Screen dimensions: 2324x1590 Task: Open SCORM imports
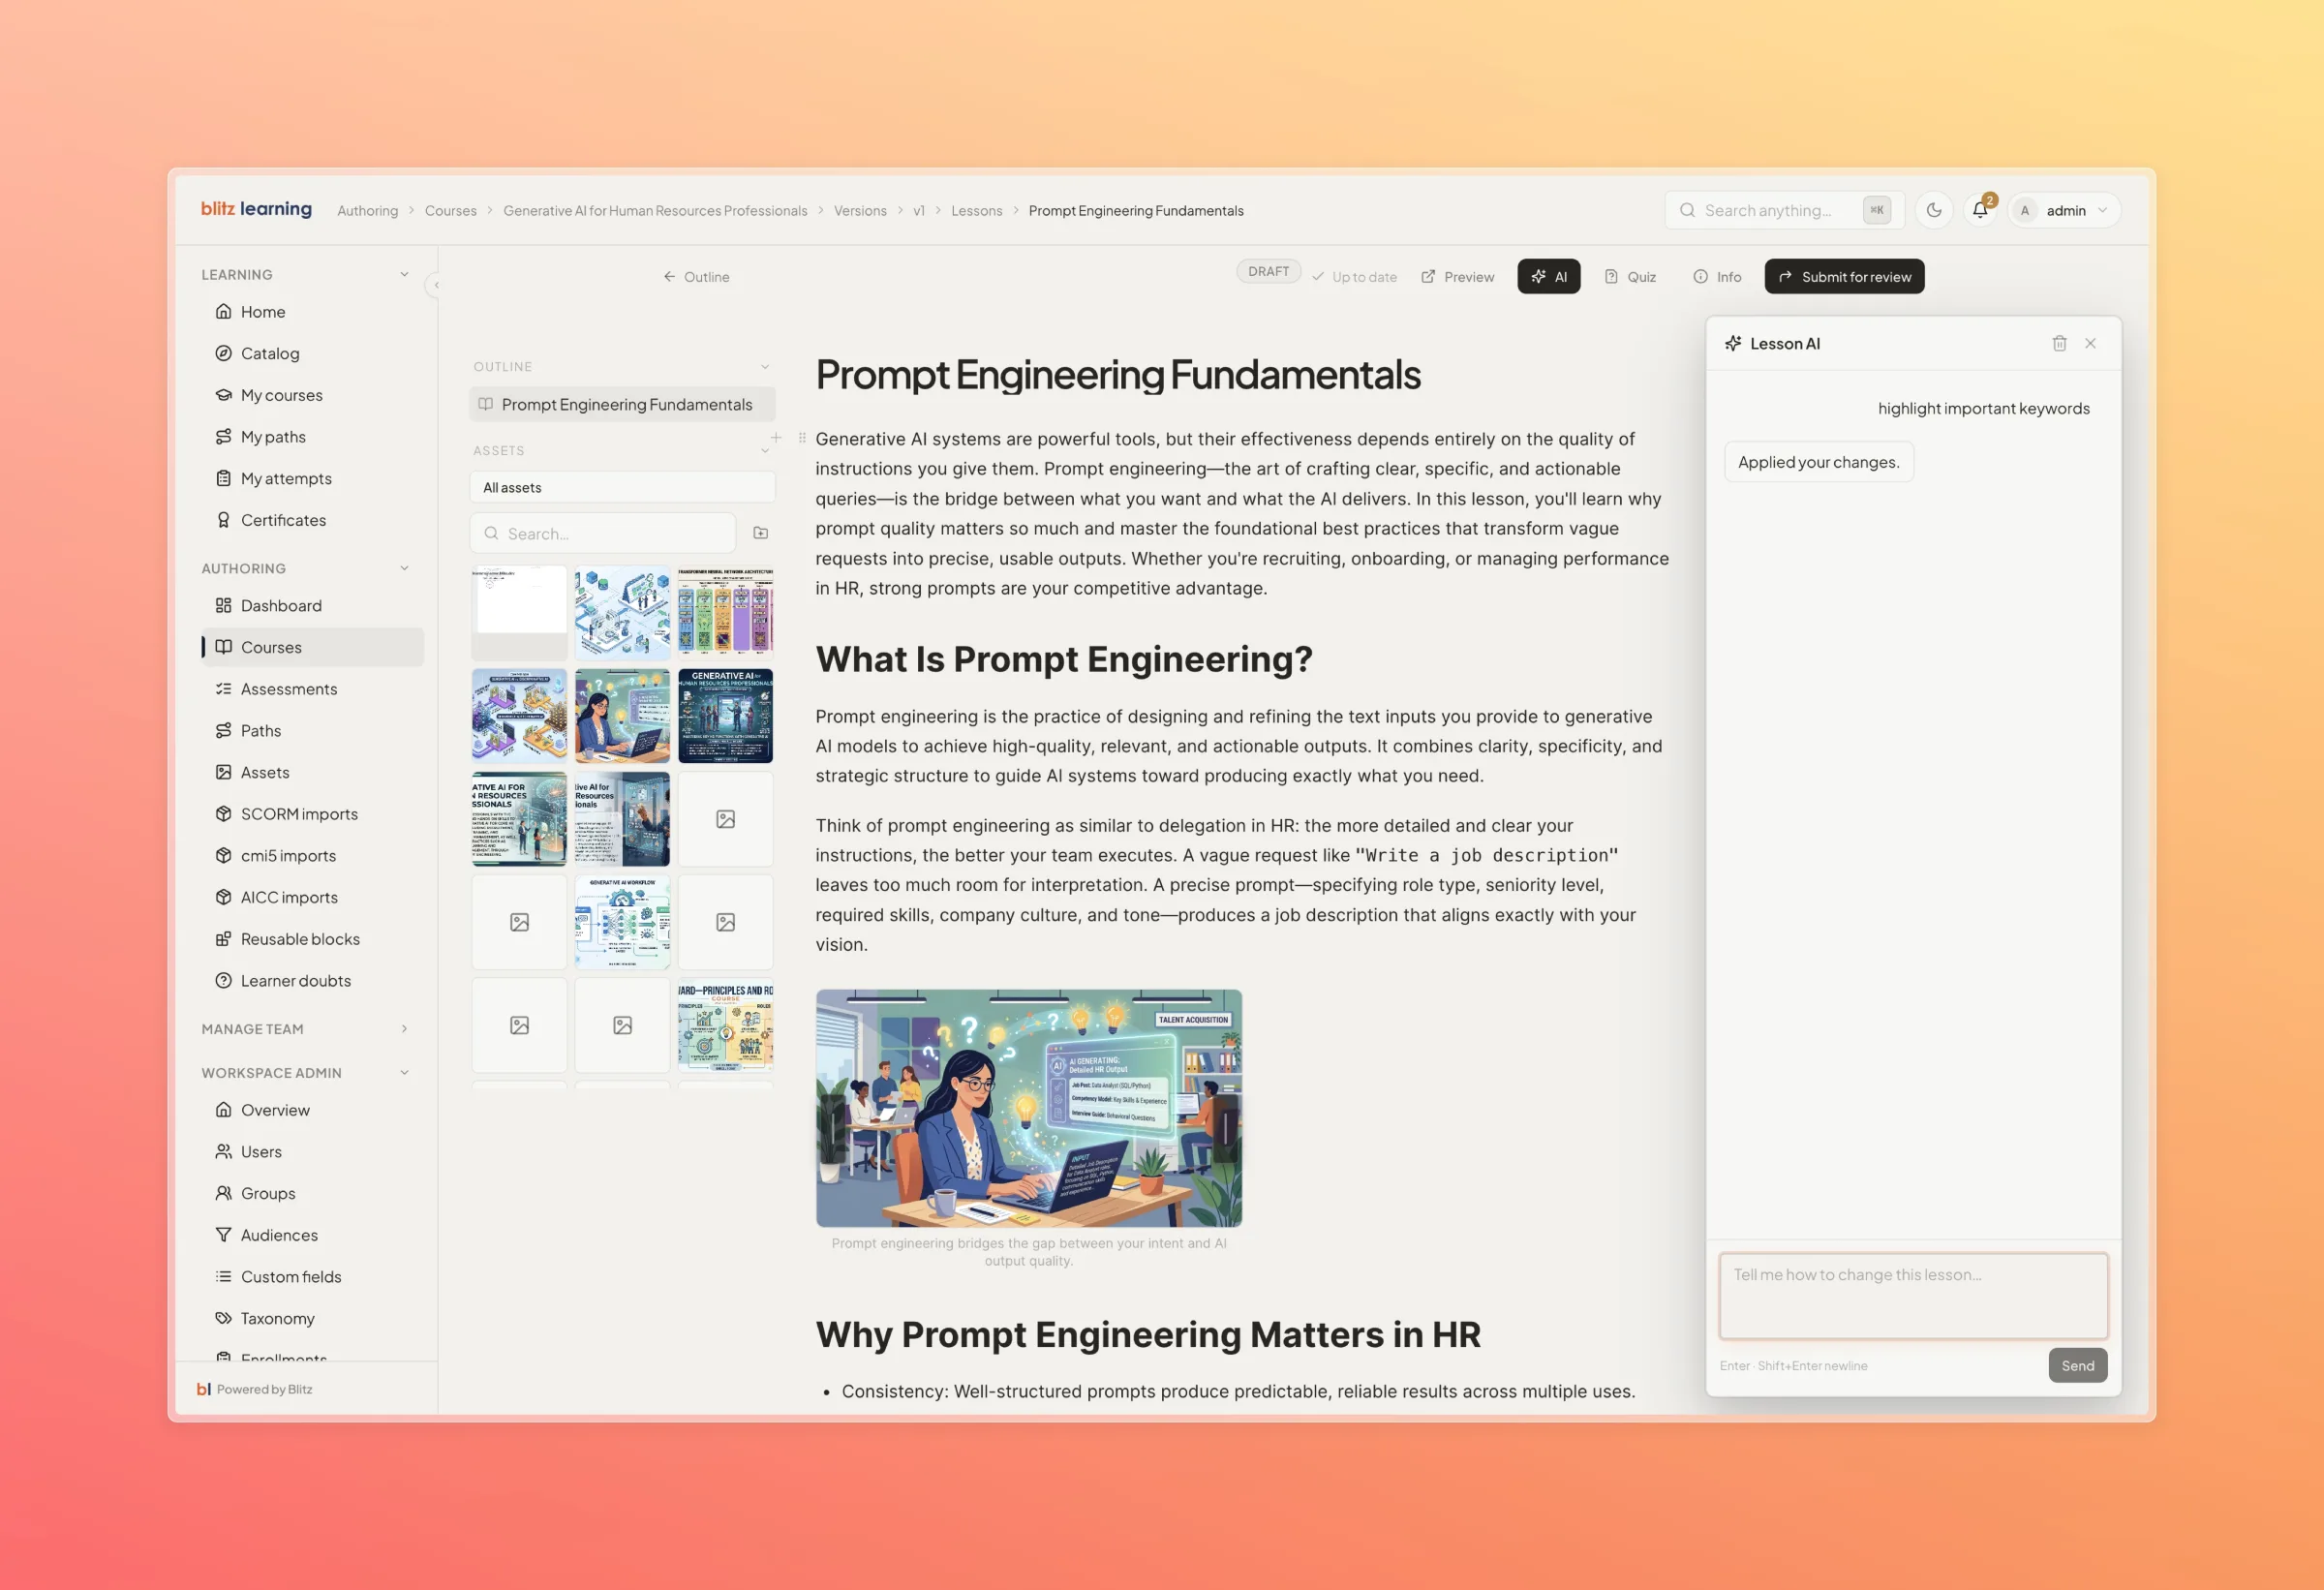(x=312, y=814)
